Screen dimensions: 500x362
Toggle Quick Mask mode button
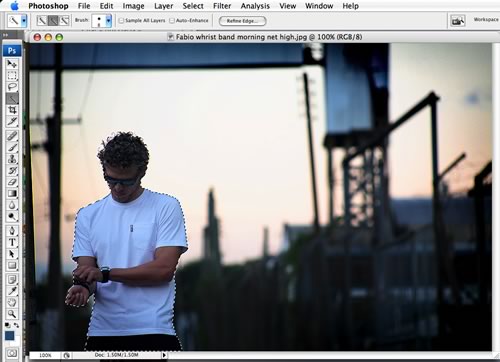(12, 353)
